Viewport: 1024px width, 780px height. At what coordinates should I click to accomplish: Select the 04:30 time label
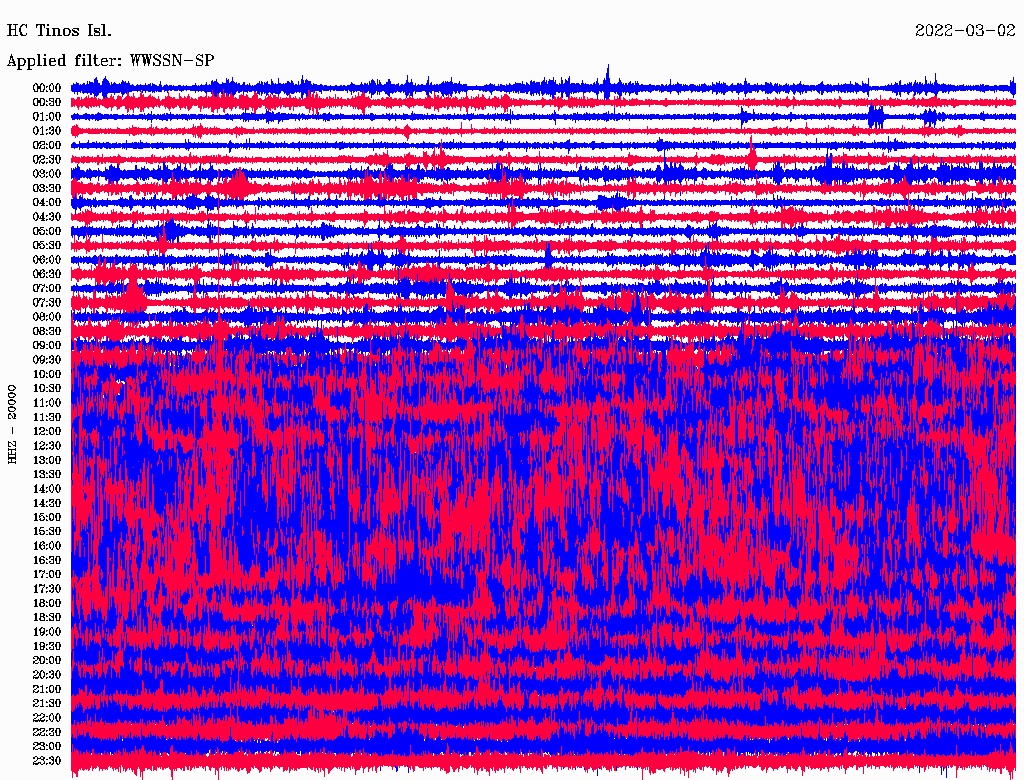pos(47,216)
